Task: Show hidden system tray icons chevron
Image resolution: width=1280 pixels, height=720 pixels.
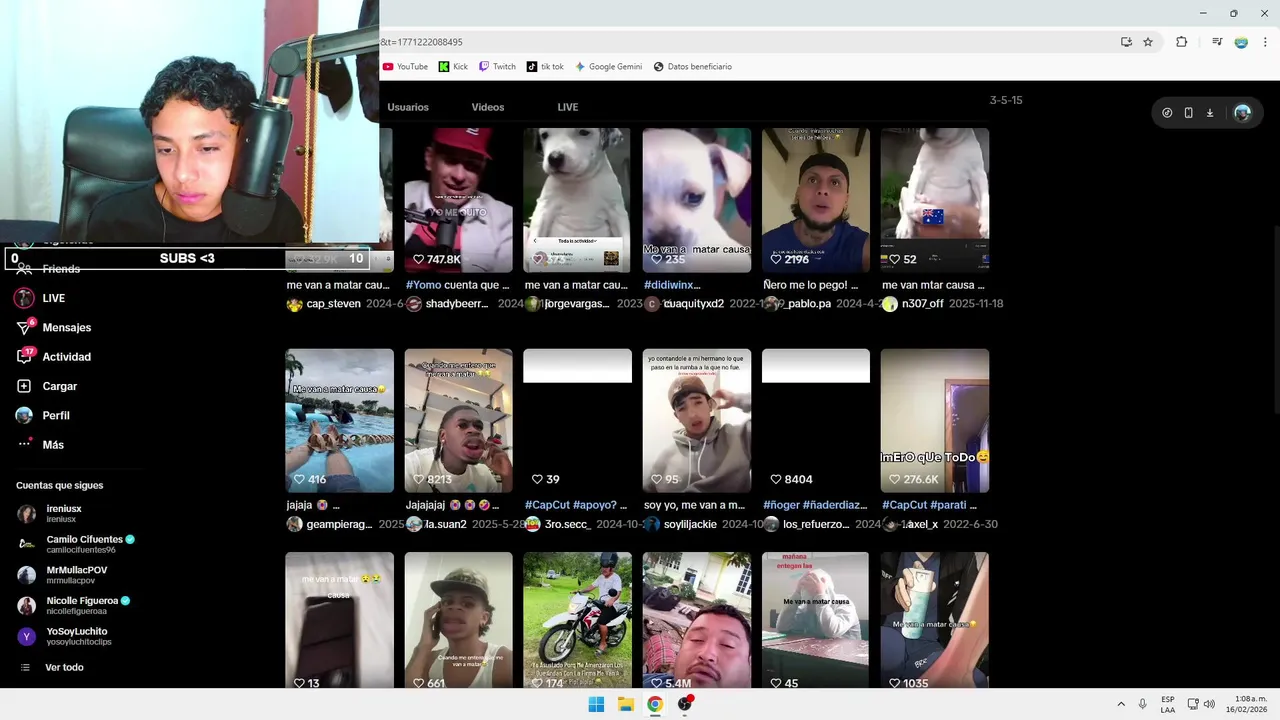Action: [1121, 704]
